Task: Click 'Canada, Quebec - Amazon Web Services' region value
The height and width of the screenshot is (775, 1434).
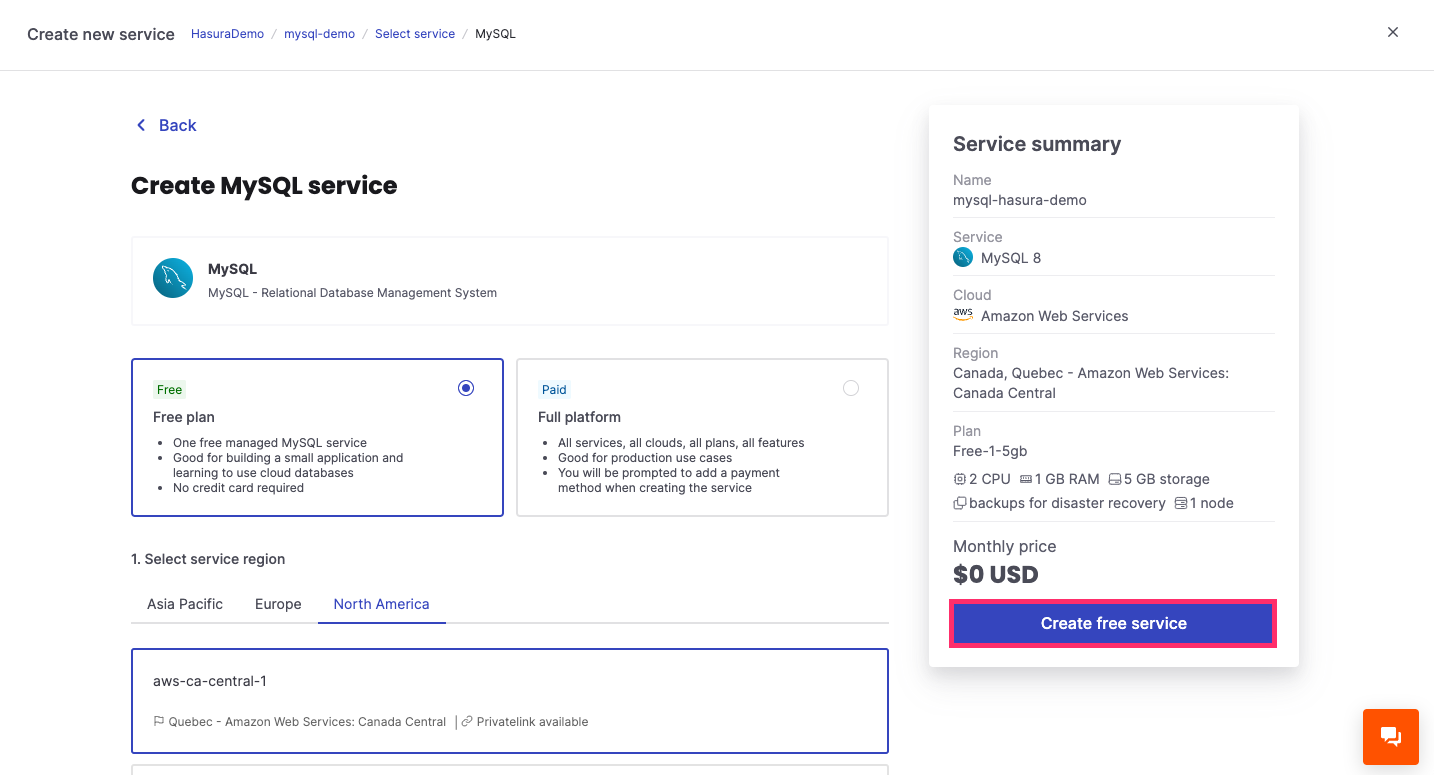Action: tap(1091, 383)
